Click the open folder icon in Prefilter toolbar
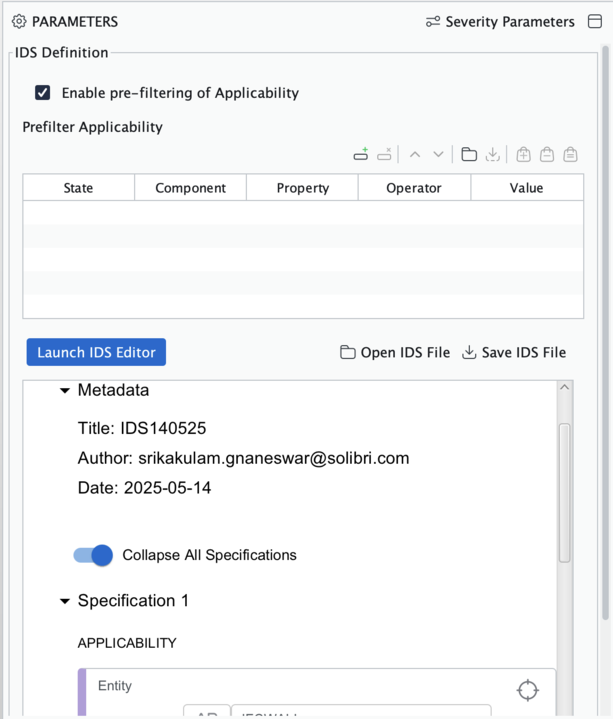This screenshot has width=613, height=719. [x=469, y=155]
